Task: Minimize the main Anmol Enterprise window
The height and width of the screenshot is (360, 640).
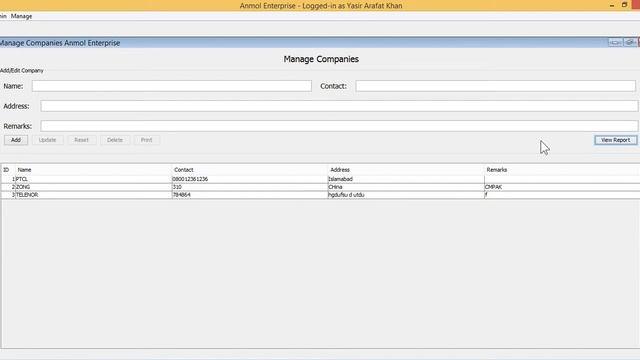Action: pyautogui.click(x=612, y=5)
